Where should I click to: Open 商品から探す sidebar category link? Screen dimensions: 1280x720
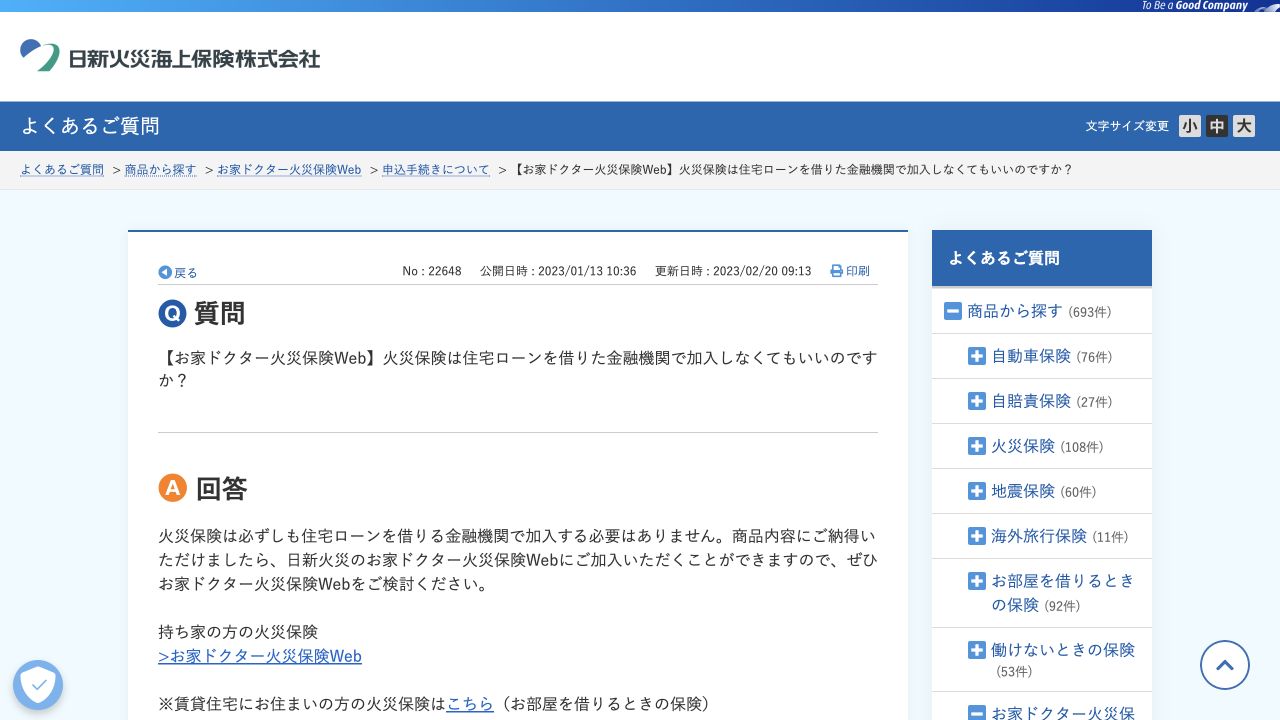coord(1015,311)
